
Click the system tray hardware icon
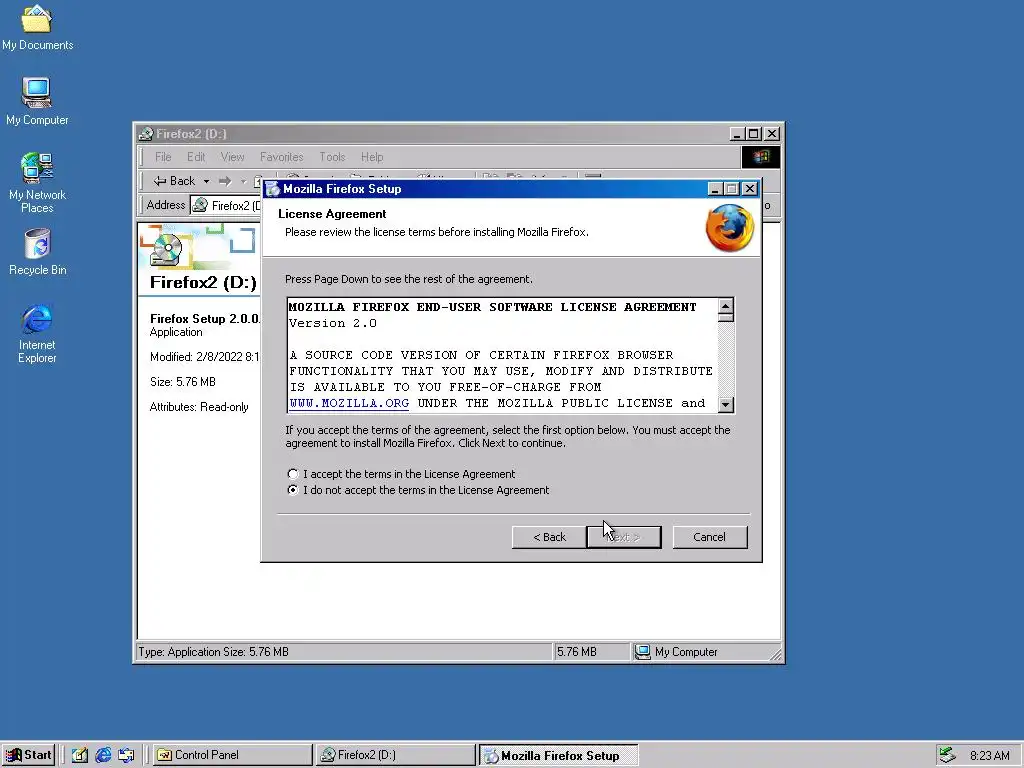(x=946, y=755)
